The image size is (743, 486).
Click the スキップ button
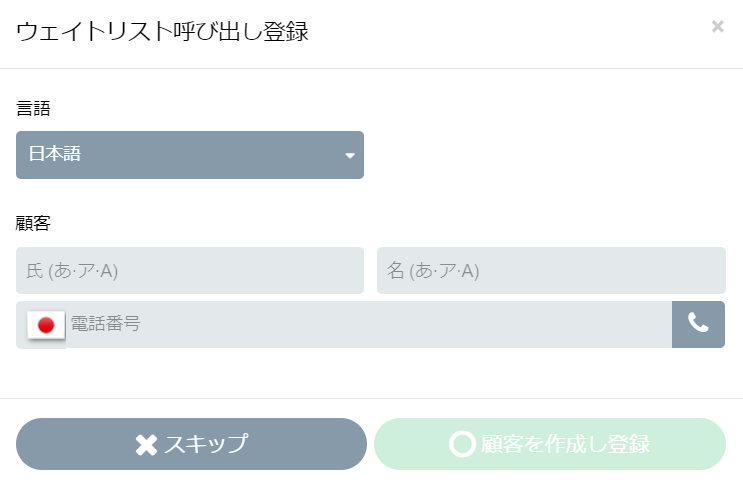click(191, 444)
